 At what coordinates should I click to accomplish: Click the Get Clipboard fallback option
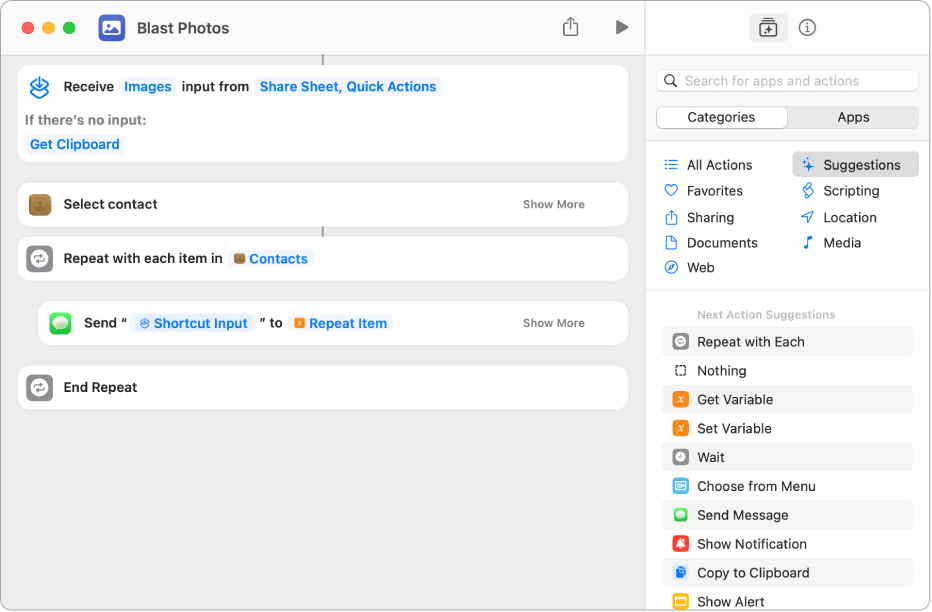[75, 144]
